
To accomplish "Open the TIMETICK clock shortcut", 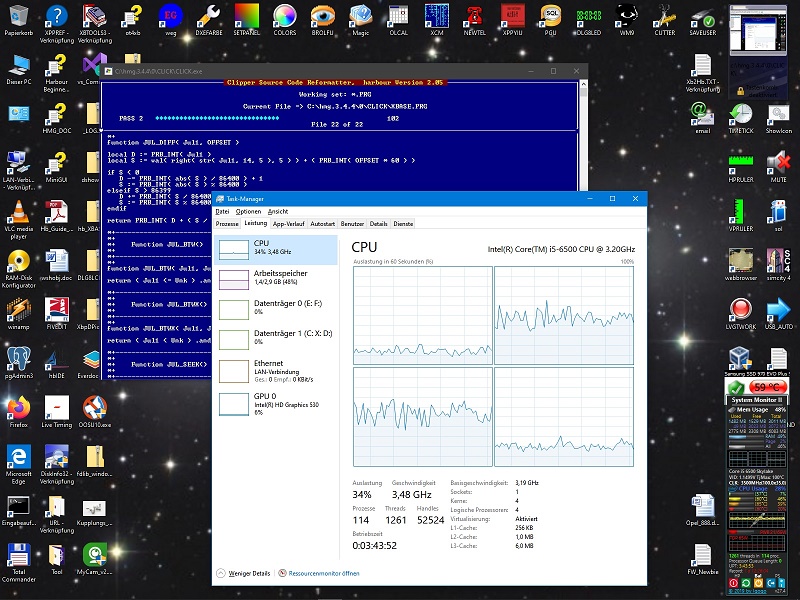I will click(741, 118).
